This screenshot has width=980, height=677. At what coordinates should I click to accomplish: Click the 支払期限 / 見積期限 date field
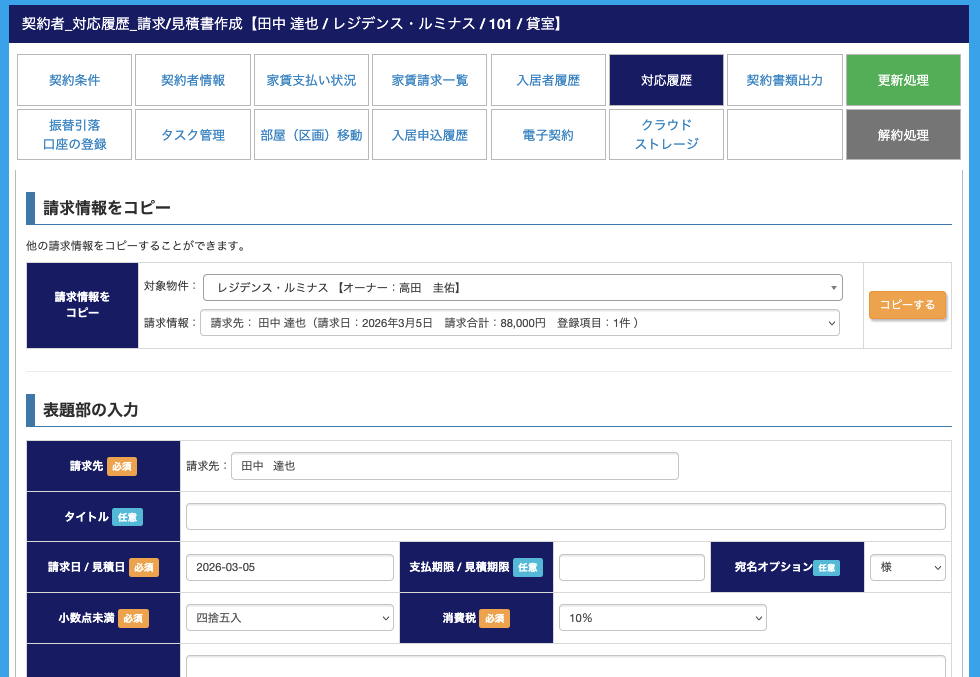point(631,567)
